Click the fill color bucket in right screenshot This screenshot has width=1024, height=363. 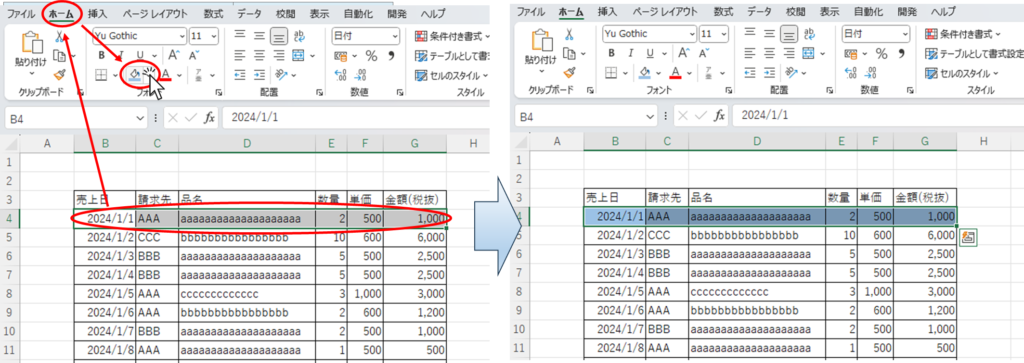[x=645, y=72]
